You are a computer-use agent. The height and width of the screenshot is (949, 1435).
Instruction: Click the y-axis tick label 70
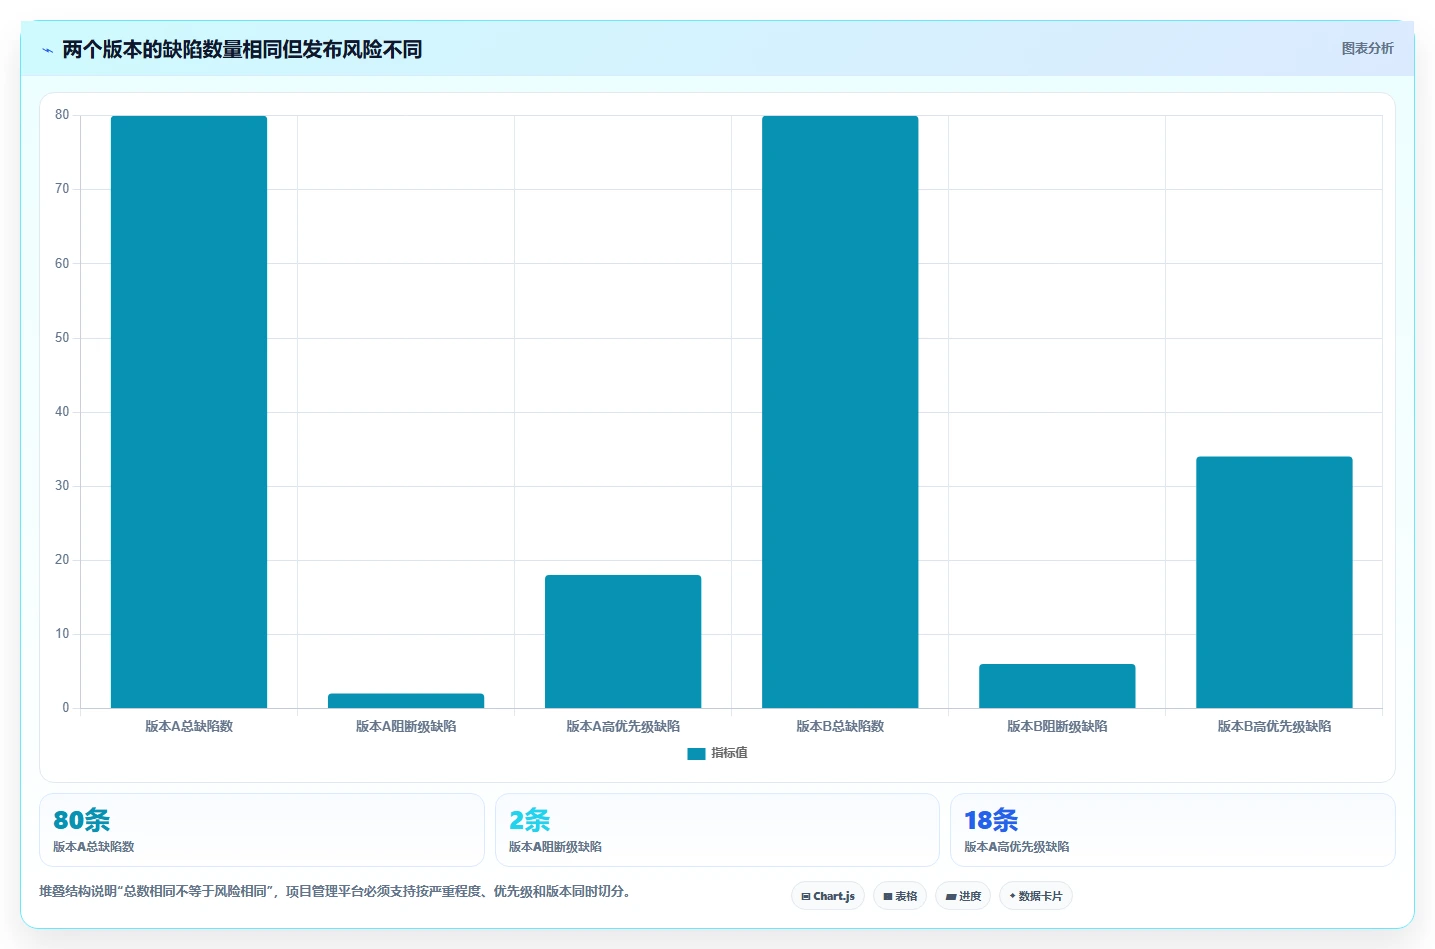(62, 189)
